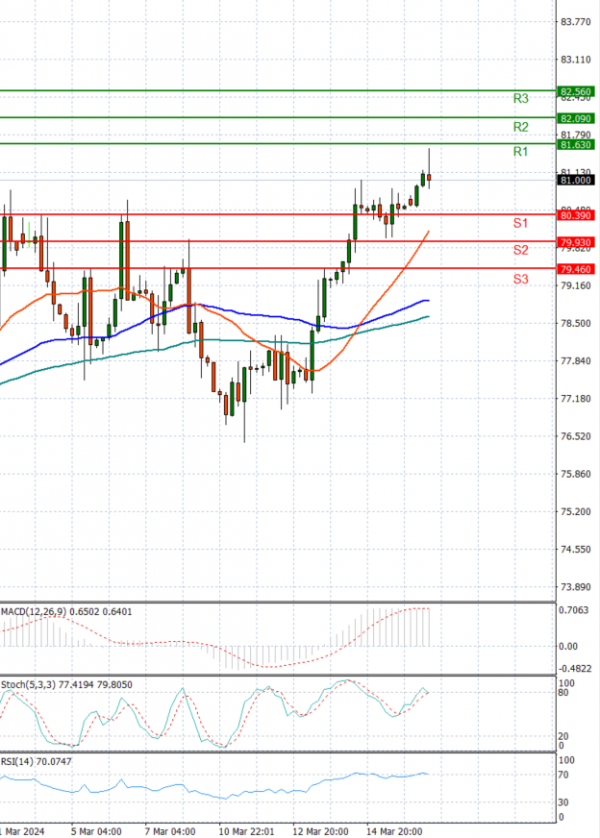Select the 10 Mar 22:01 time label
600x838 pixels.
[244, 831]
